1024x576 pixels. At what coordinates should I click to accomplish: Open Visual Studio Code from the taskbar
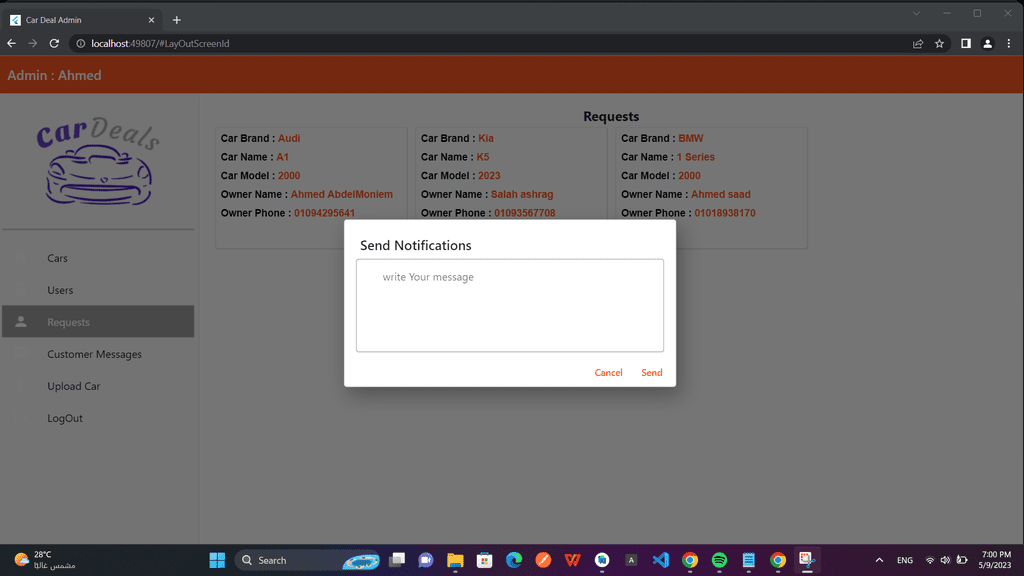(660, 560)
